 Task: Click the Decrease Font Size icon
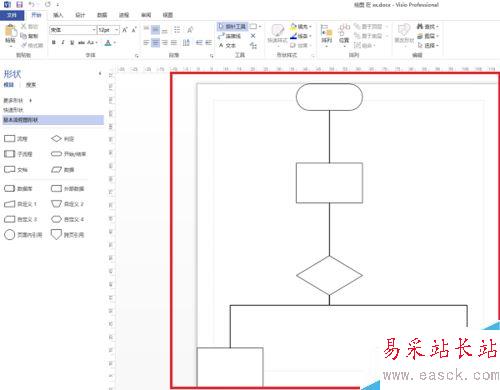pos(134,30)
